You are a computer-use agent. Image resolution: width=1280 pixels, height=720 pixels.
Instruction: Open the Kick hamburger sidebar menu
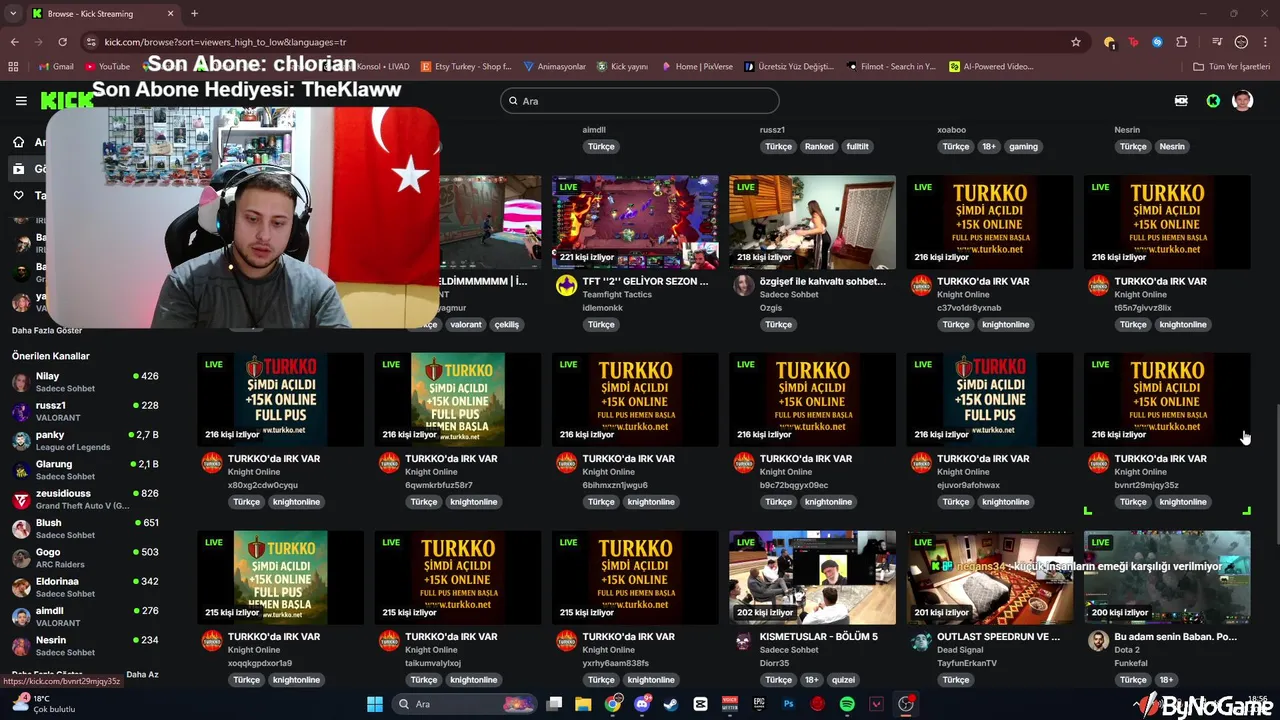(x=21, y=101)
